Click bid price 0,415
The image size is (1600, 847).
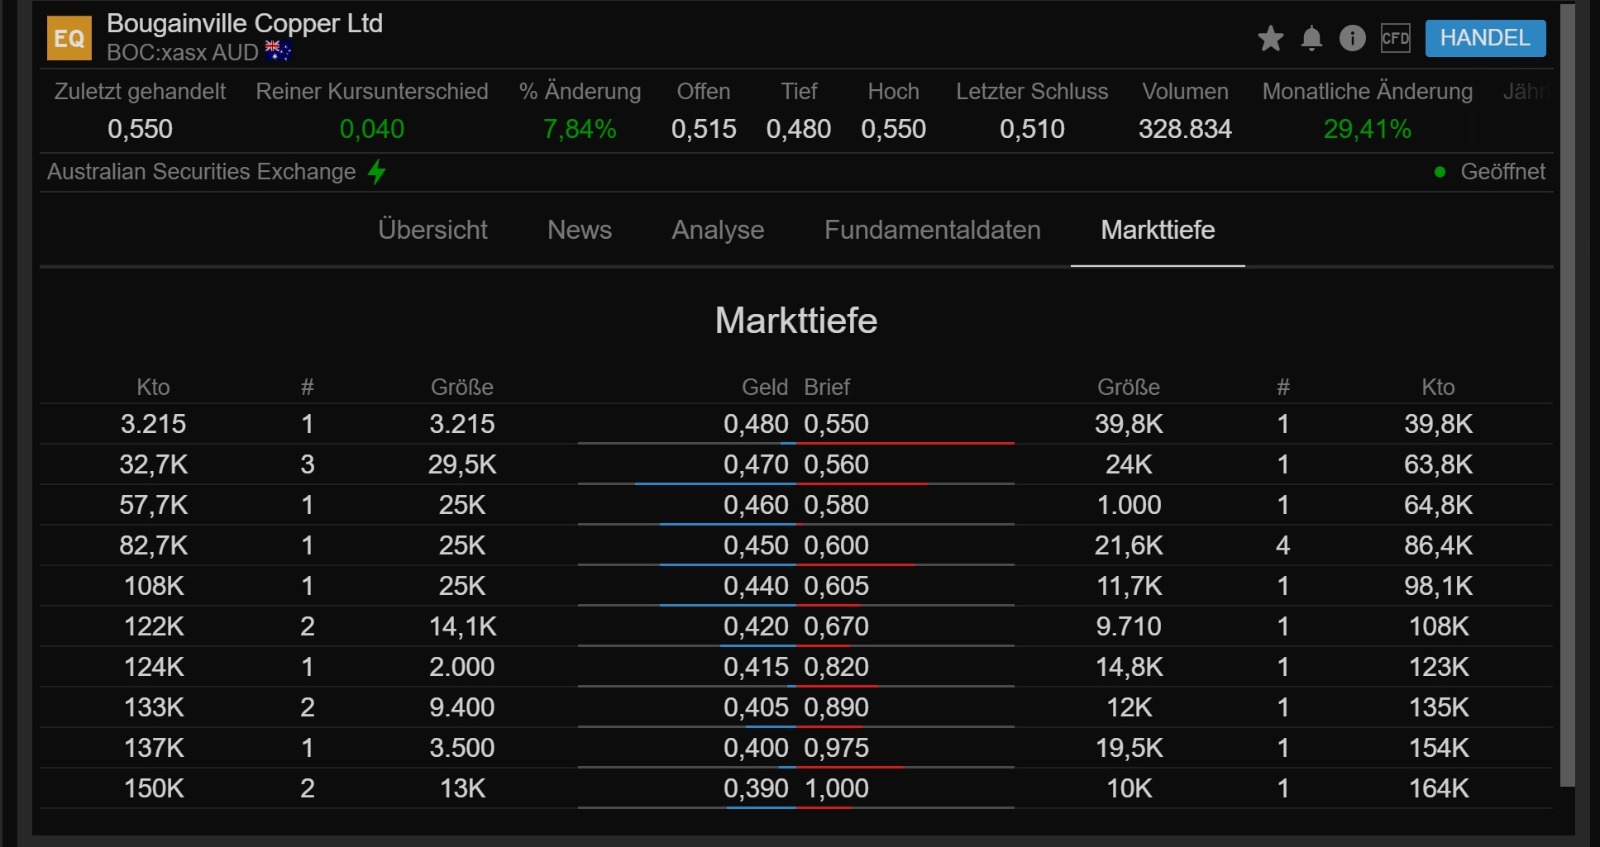[756, 667]
